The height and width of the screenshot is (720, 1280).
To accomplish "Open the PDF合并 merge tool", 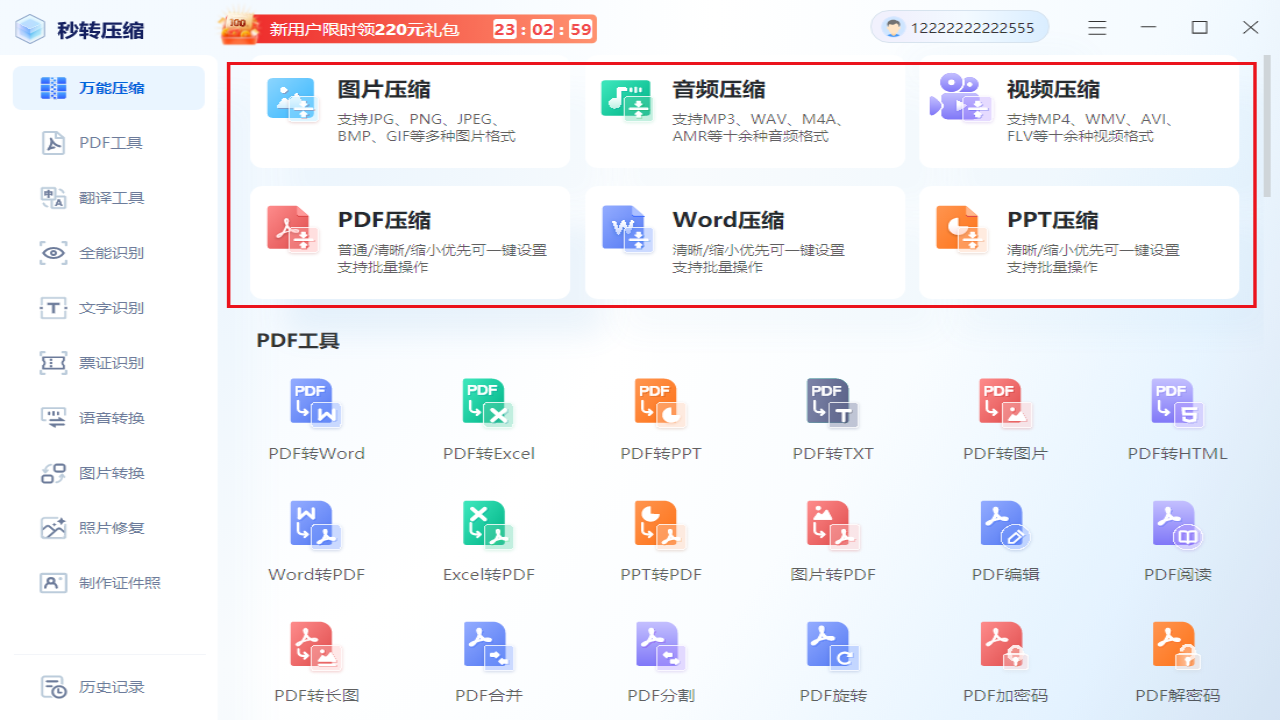I will [488, 650].
